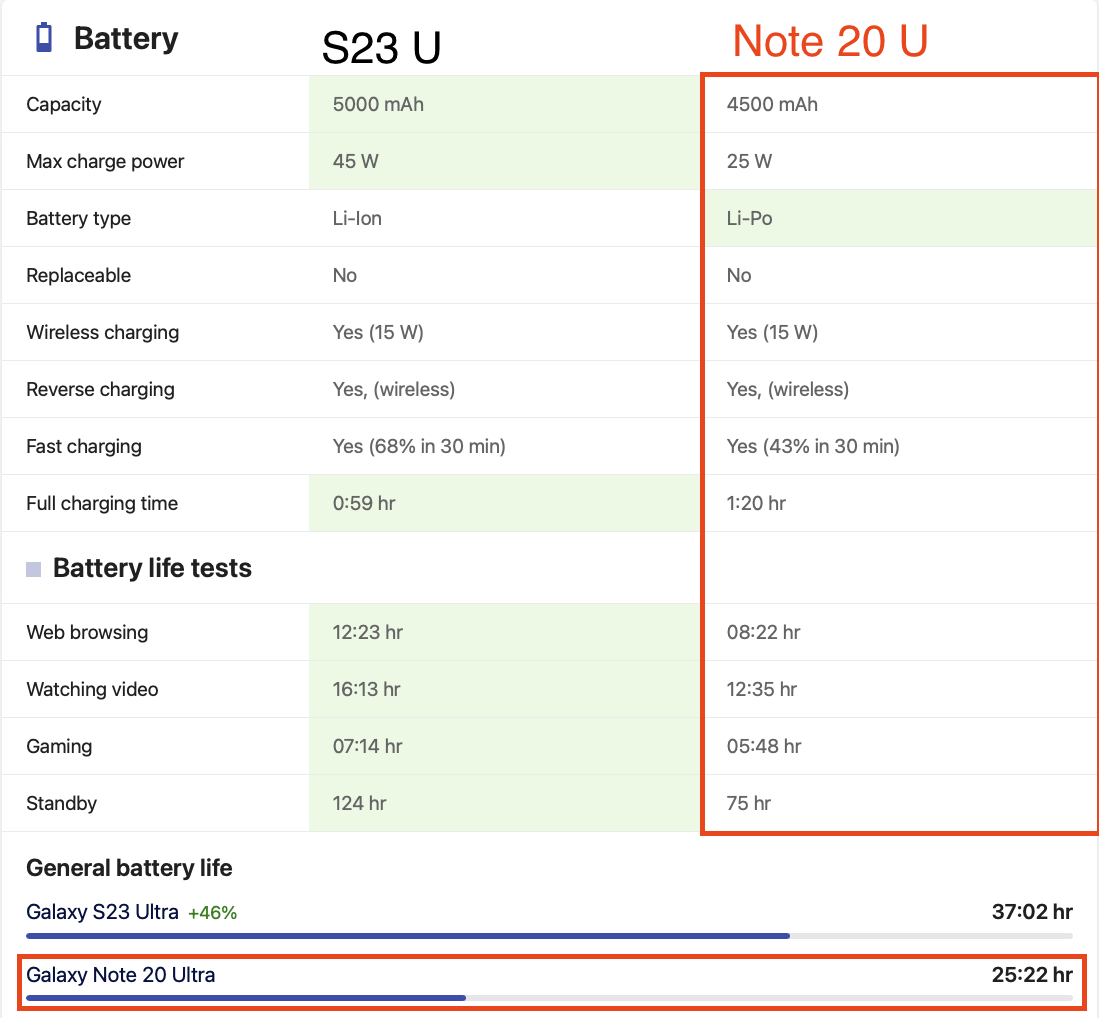Select the Capacity row label
Screen dimensions: 1099x1018
point(64,104)
